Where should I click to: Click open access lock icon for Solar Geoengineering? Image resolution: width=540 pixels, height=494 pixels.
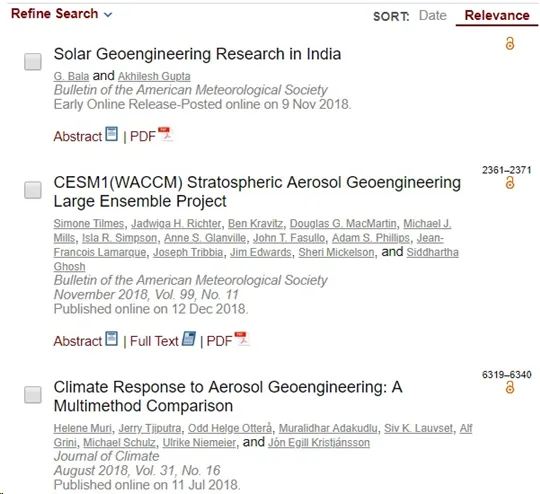pyautogui.click(x=510, y=44)
